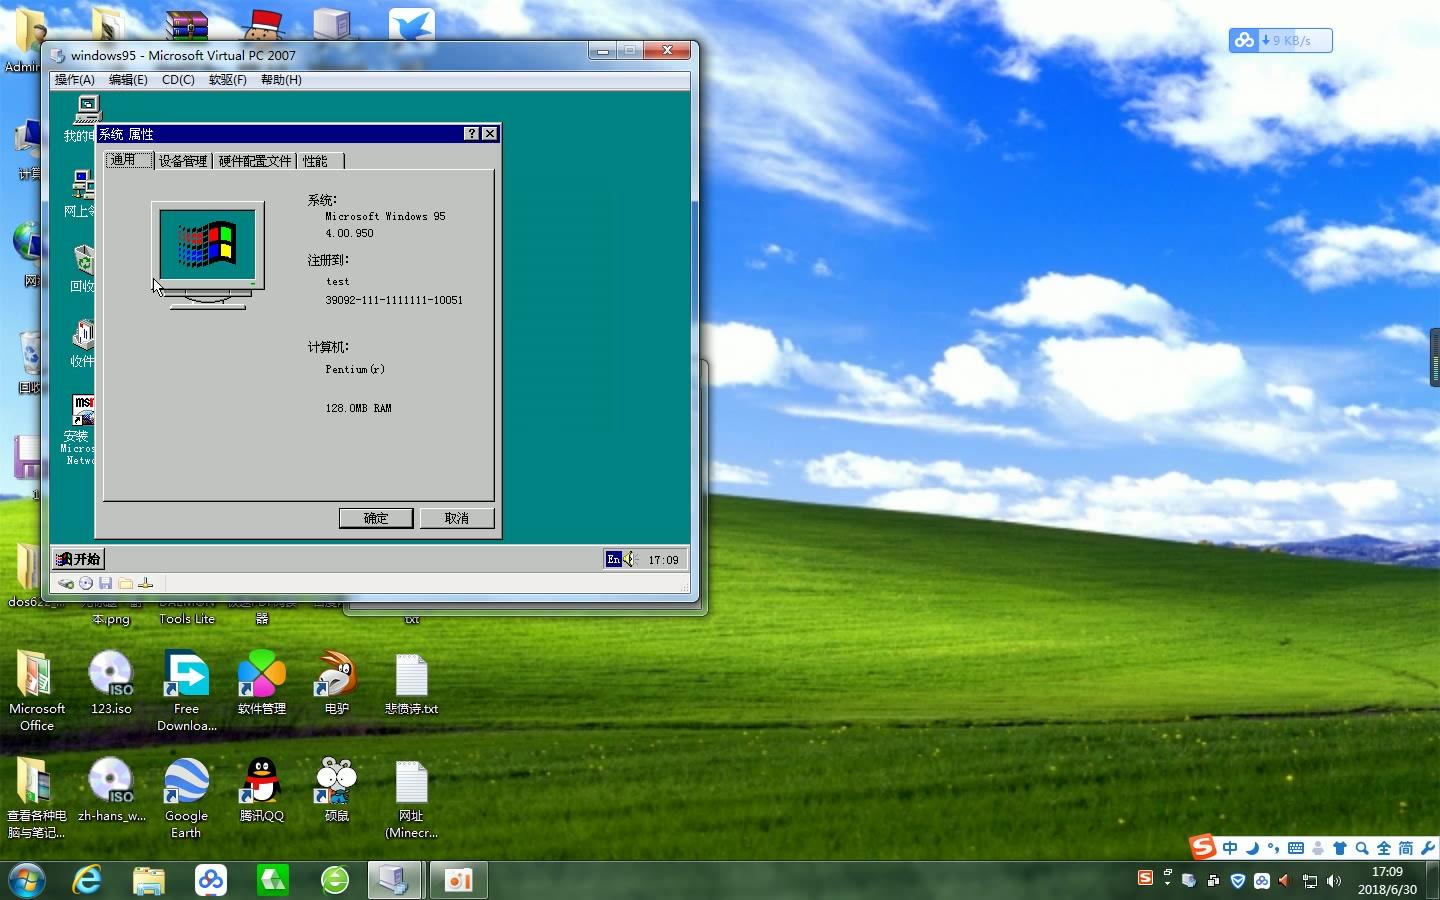The image size is (1440, 900).
Task: Toggle the punctuation mode on the IME bar
Action: click(x=1273, y=848)
